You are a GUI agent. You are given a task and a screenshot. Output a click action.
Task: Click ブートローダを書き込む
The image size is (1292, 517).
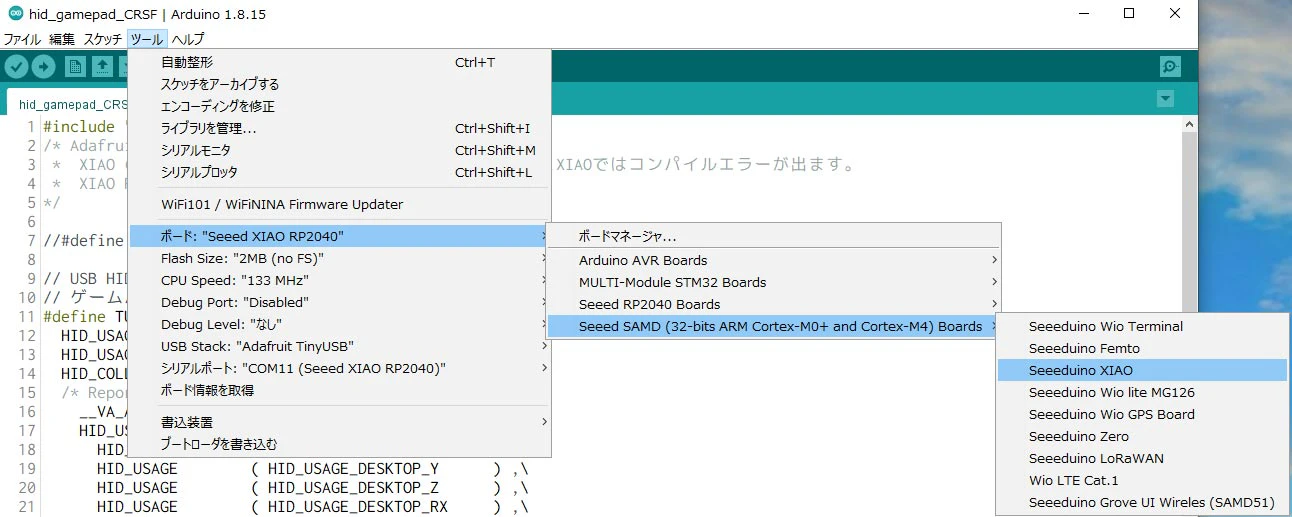(x=339, y=444)
